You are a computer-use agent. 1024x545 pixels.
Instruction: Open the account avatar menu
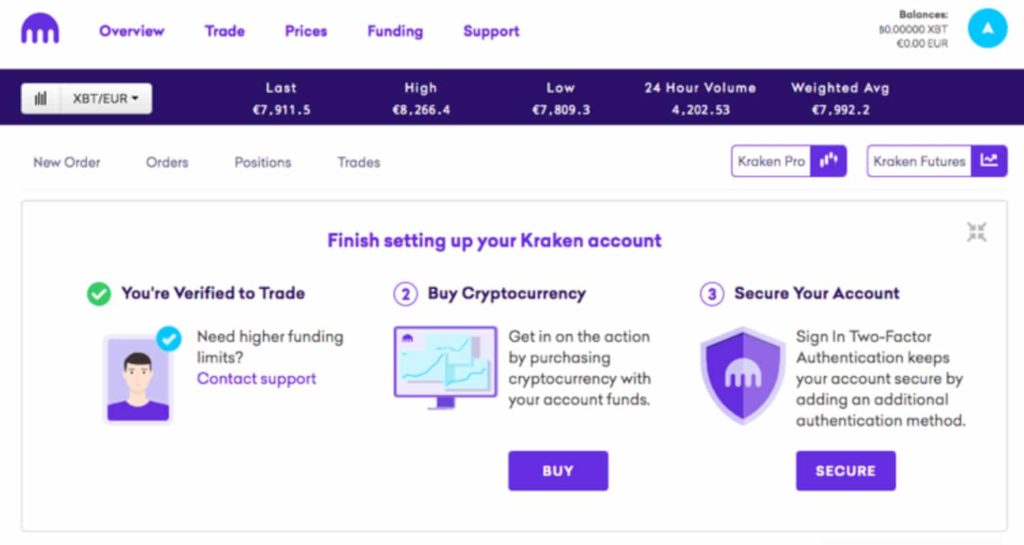(x=987, y=28)
